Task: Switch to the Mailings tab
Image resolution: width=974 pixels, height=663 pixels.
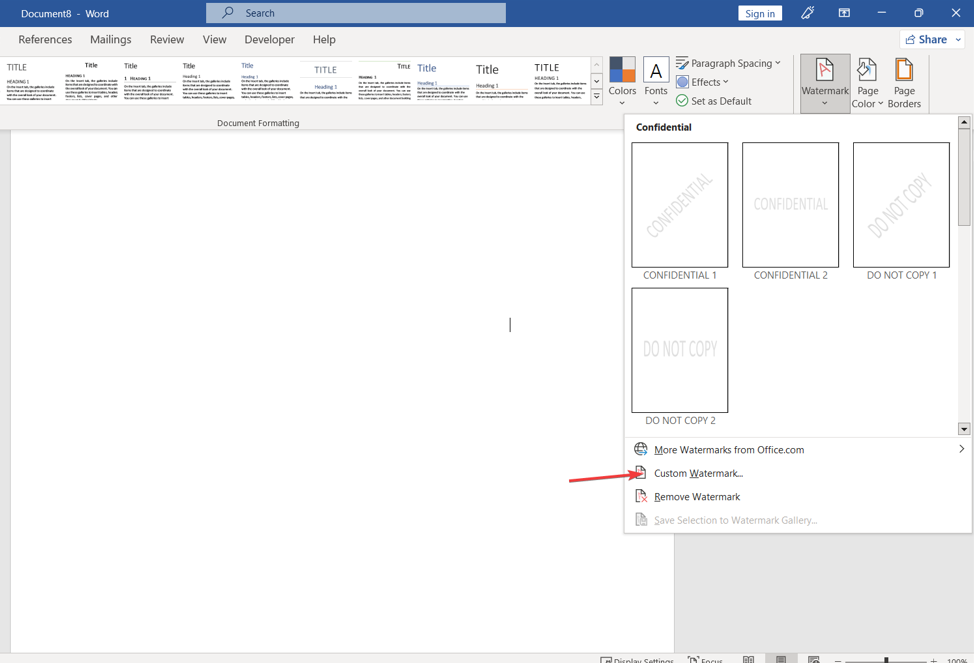Action: (x=111, y=39)
